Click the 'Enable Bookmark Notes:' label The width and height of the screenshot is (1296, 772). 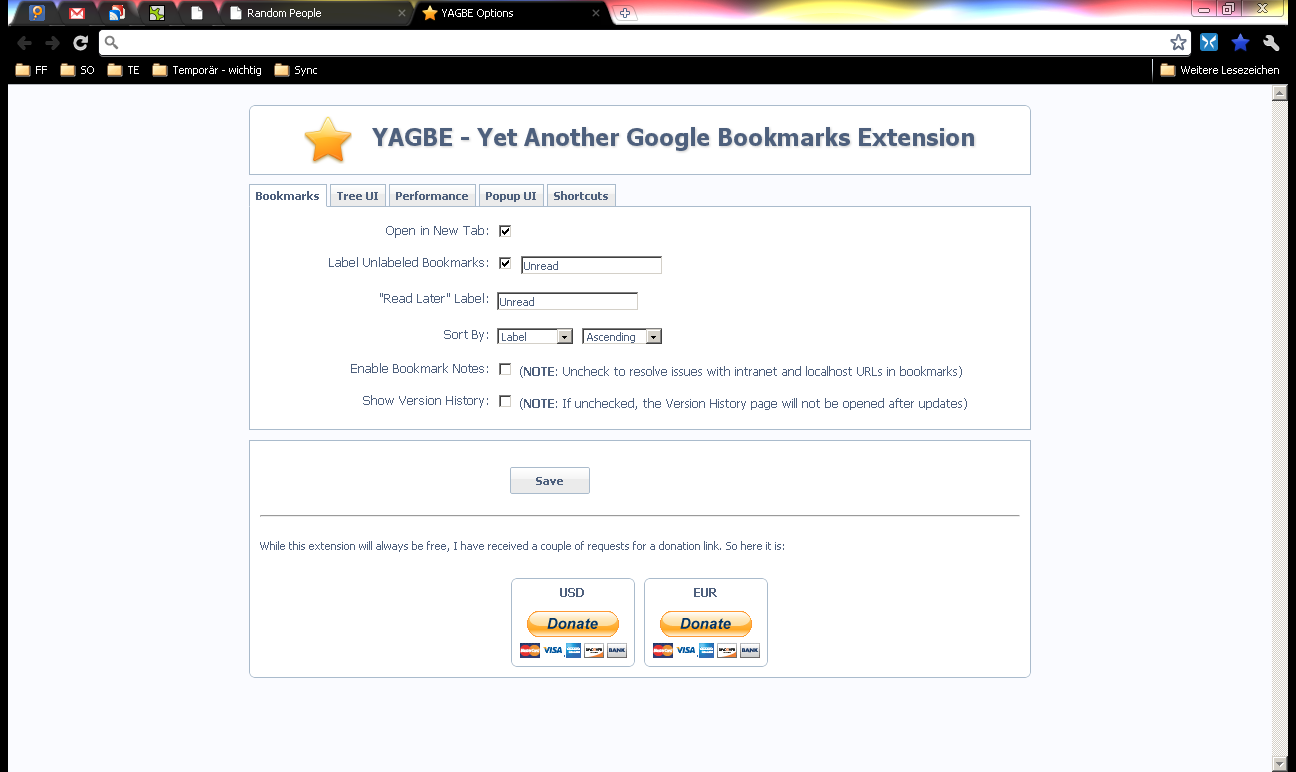point(419,369)
